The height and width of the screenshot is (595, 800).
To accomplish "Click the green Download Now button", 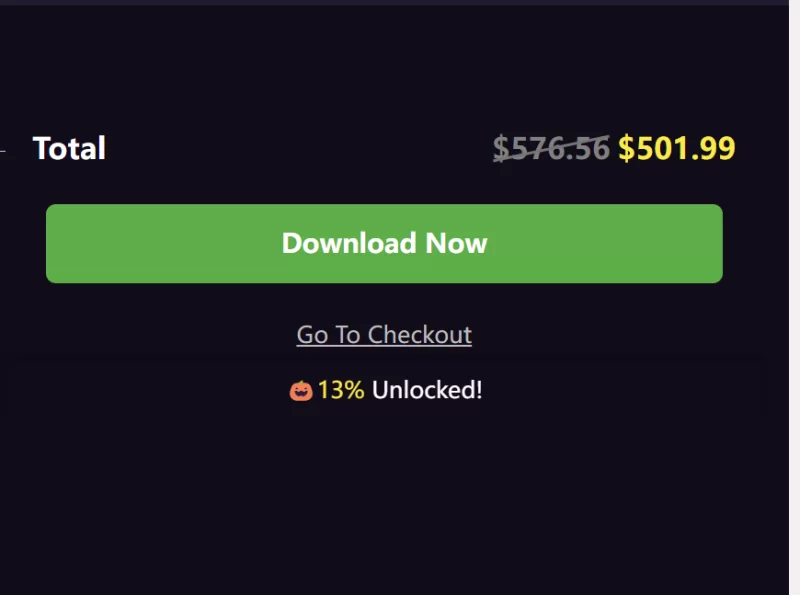I will [x=384, y=243].
